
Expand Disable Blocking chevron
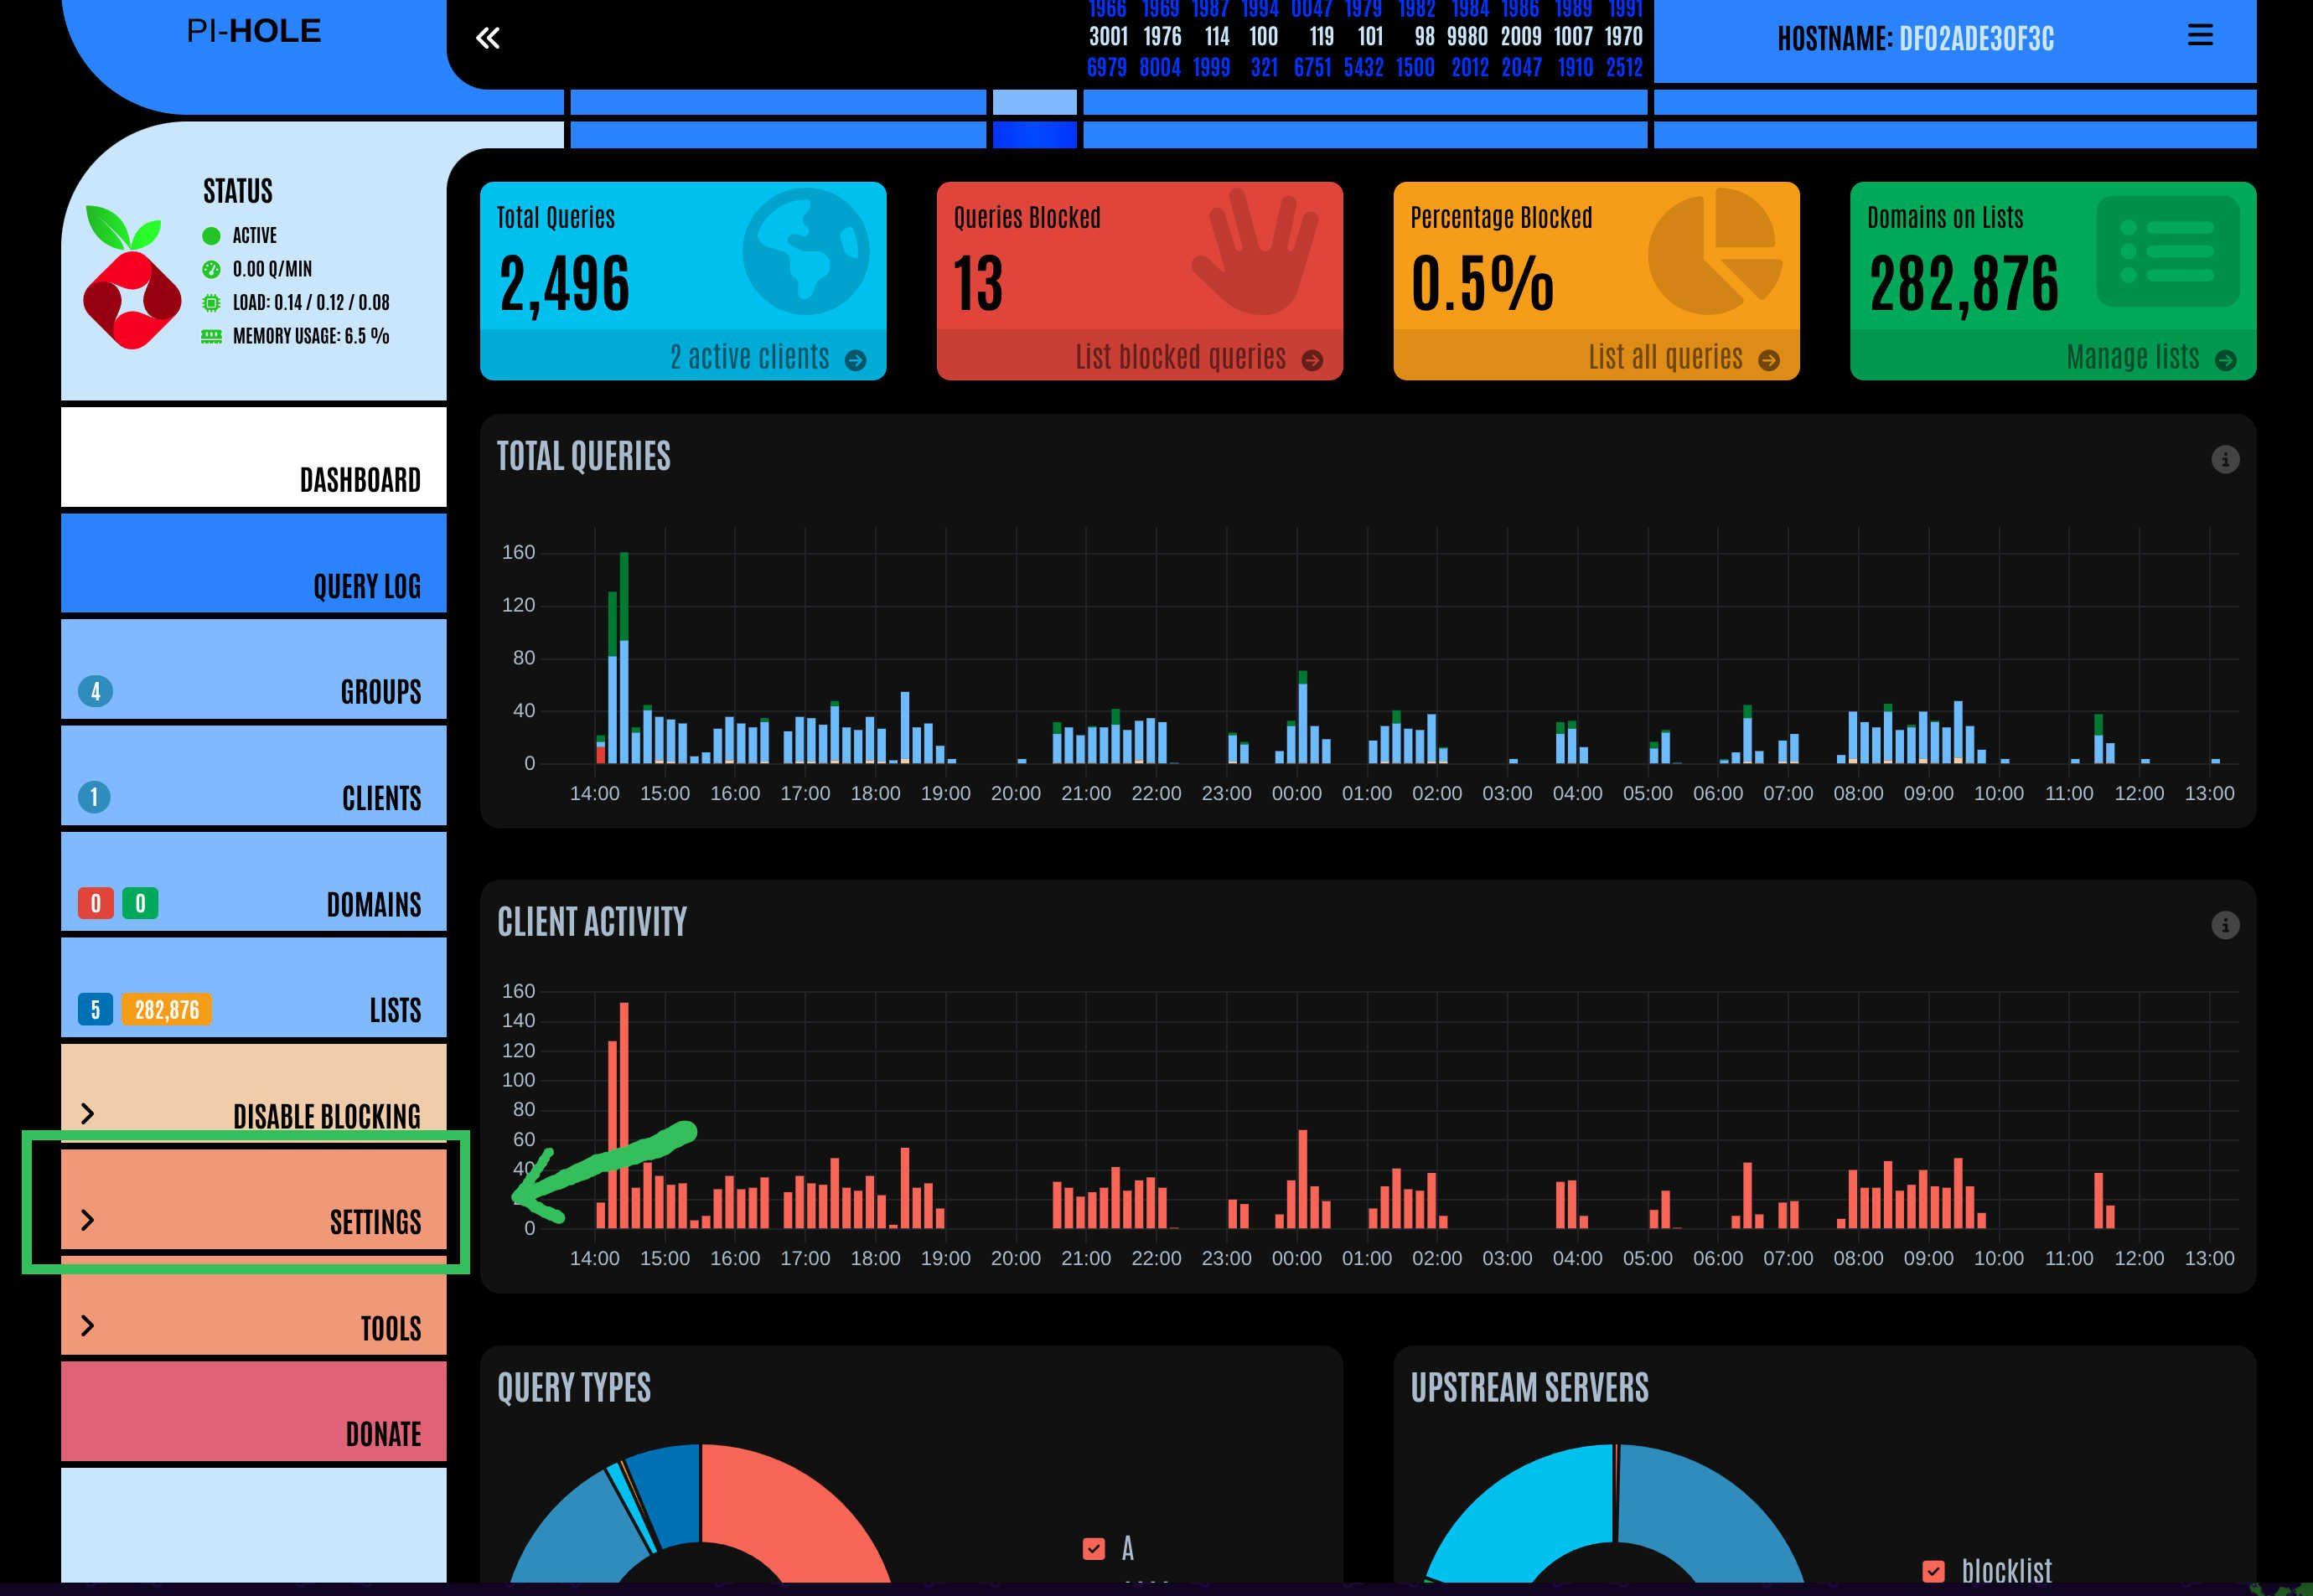pos(87,1114)
